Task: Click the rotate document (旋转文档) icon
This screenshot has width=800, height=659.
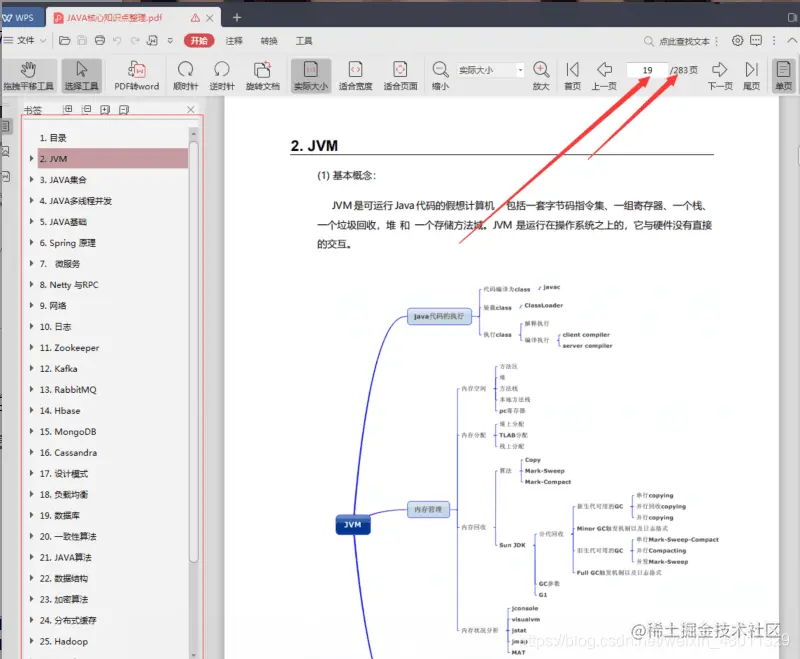Action: click(262, 72)
